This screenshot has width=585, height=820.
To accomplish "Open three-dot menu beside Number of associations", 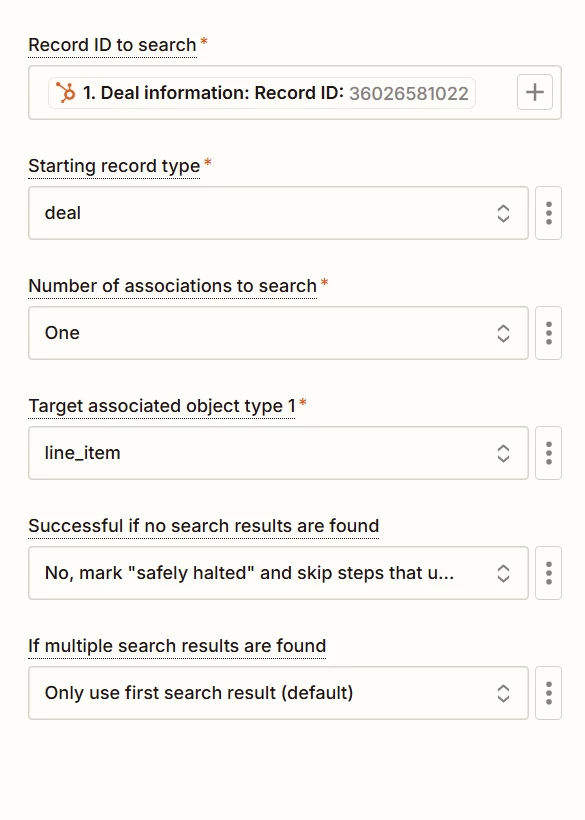I will 548,333.
